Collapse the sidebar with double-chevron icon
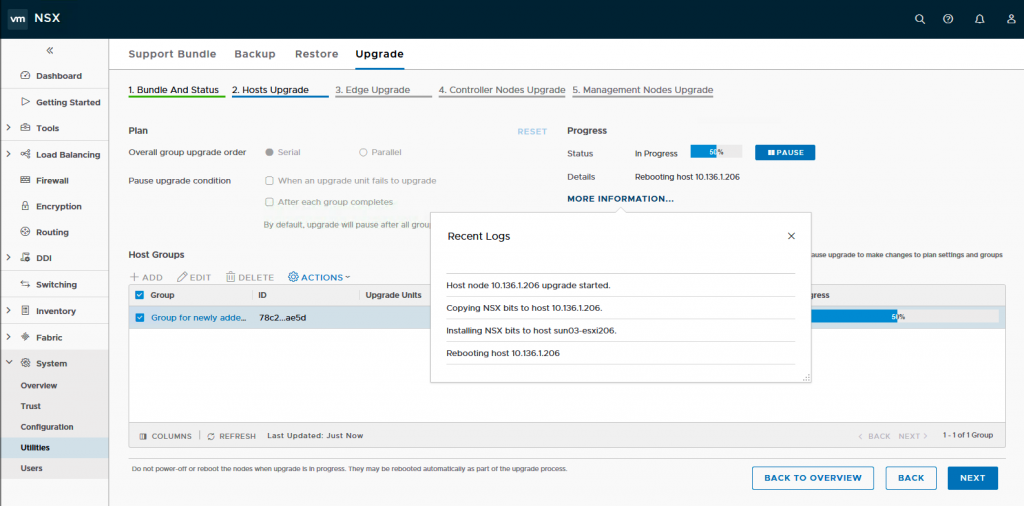 coord(50,50)
